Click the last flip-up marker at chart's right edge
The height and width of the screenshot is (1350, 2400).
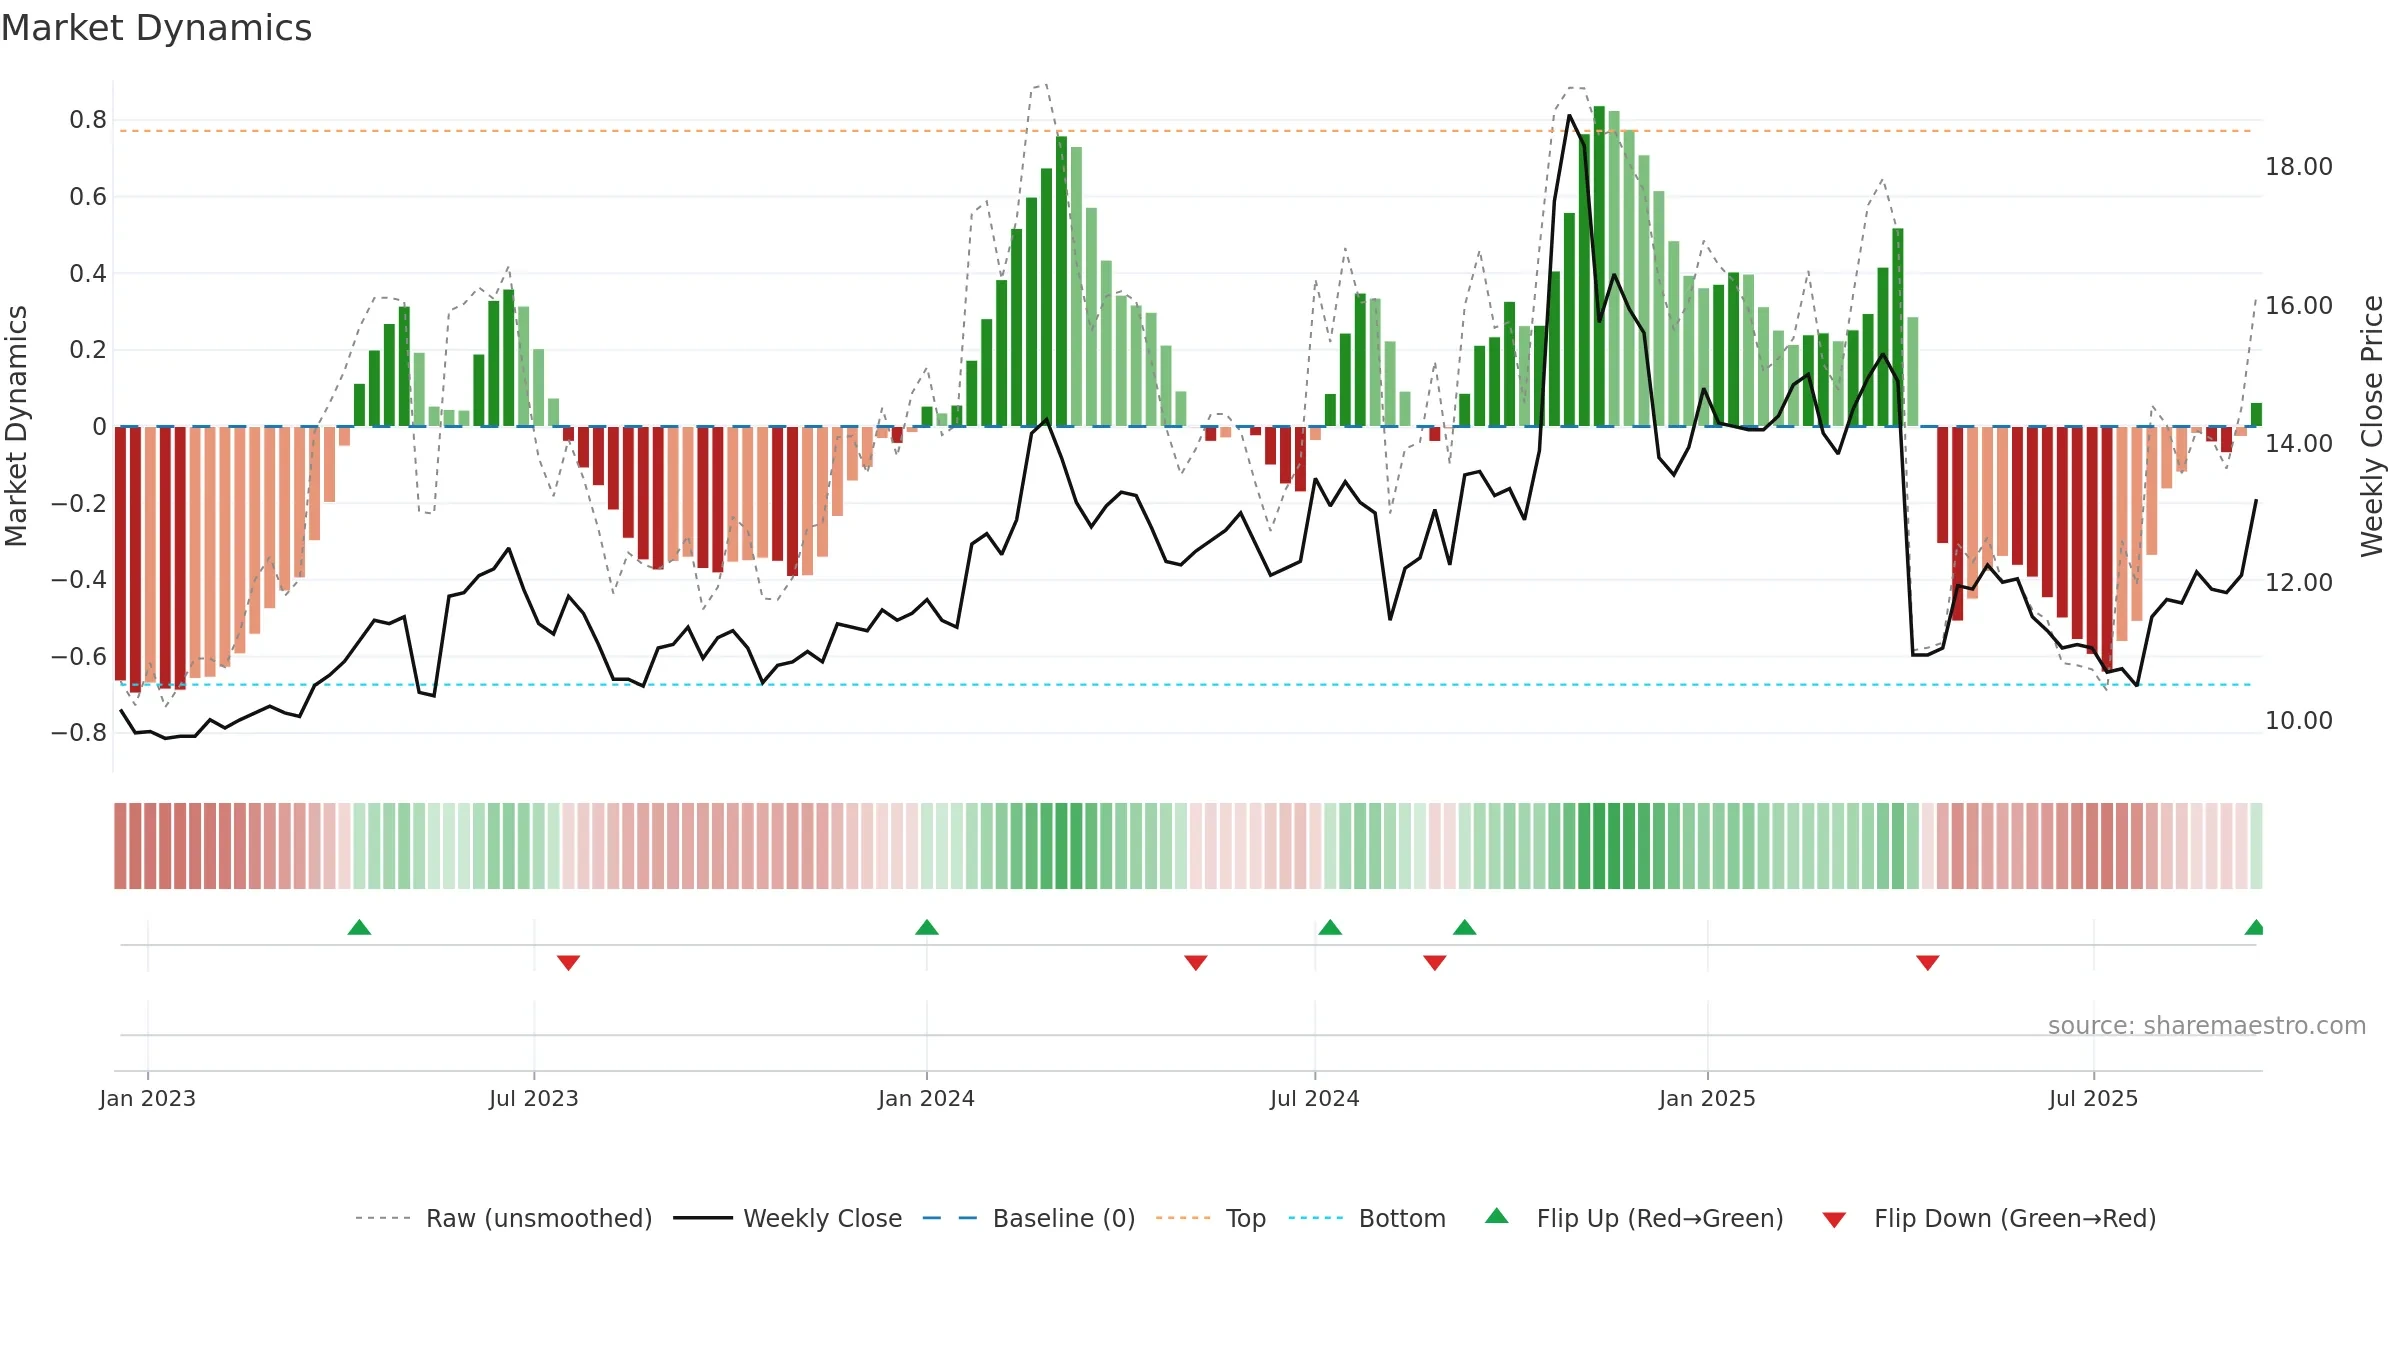click(x=2254, y=927)
